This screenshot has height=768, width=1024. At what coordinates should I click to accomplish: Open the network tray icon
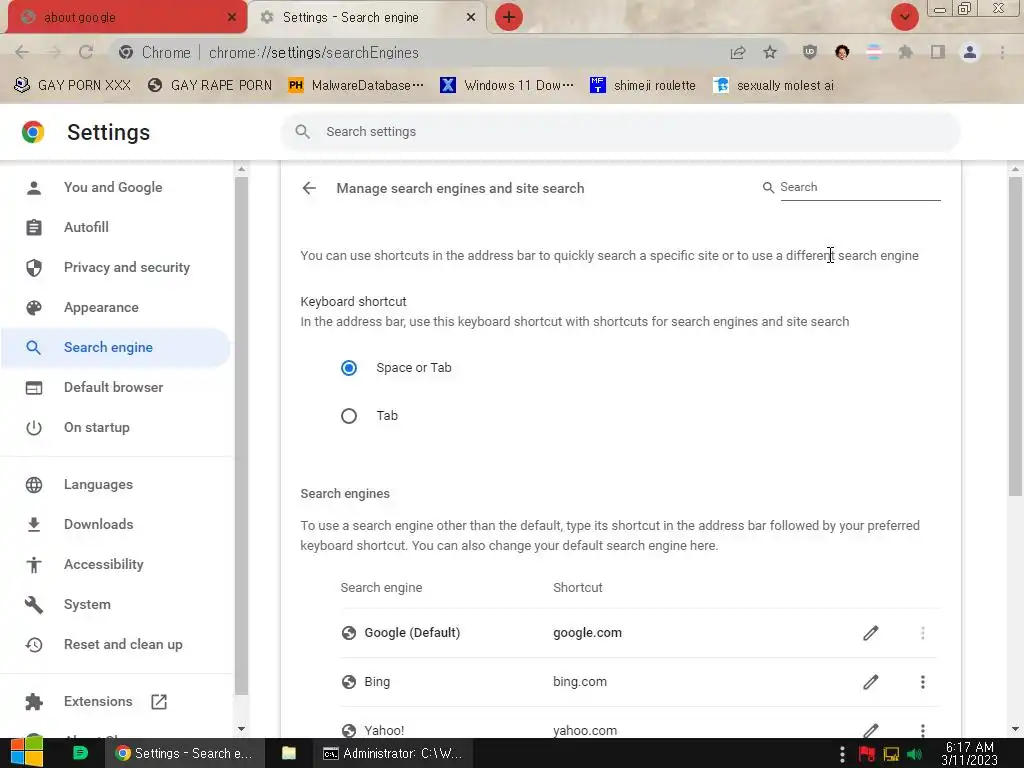coord(891,754)
